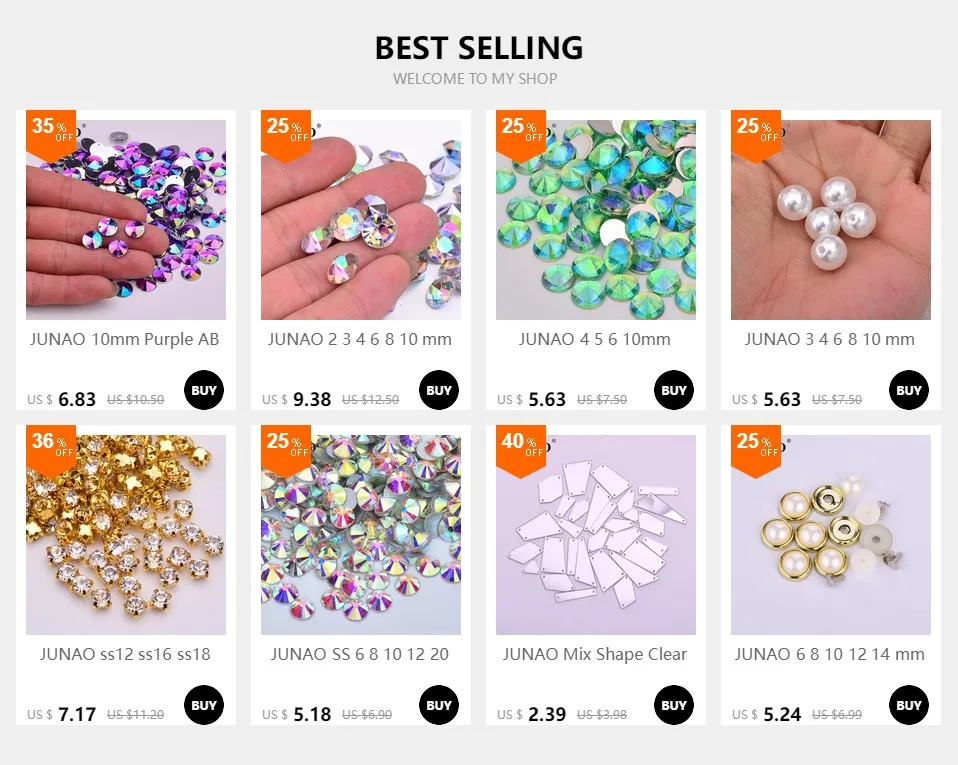This screenshot has width=958, height=765.
Task: Open JUNAO Mix Shape Clear title link
Action: tap(595, 654)
